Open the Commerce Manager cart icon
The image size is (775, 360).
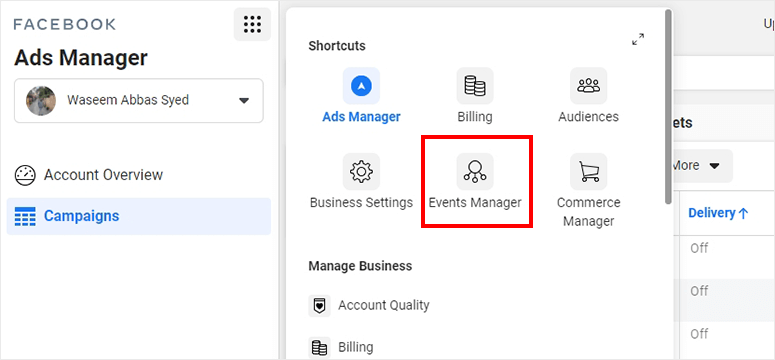[x=588, y=172]
